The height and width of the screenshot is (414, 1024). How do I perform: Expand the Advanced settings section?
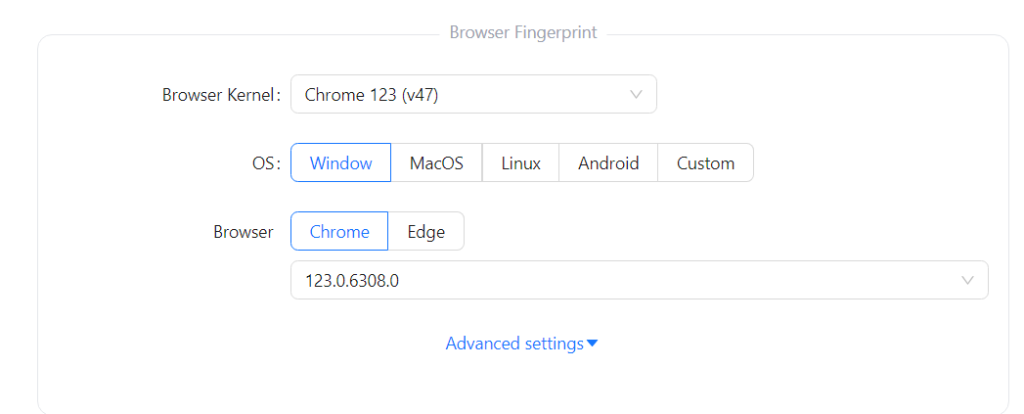pyautogui.click(x=514, y=344)
